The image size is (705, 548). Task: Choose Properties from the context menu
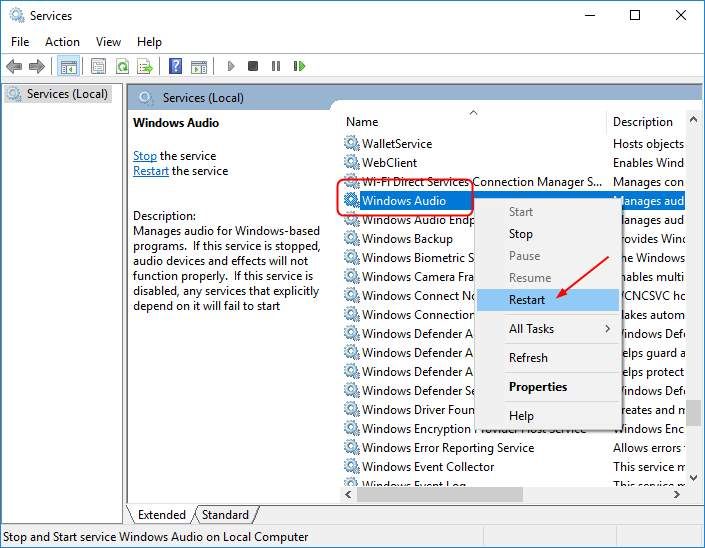[548, 387]
